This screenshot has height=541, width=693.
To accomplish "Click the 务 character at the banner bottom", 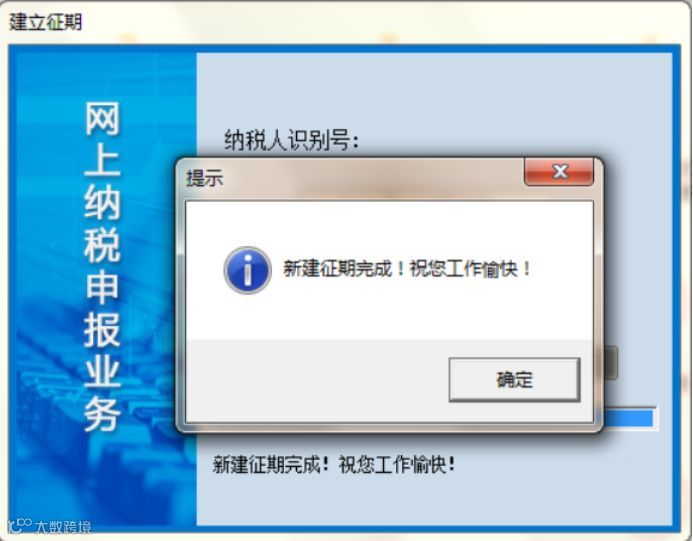I will [x=102, y=413].
